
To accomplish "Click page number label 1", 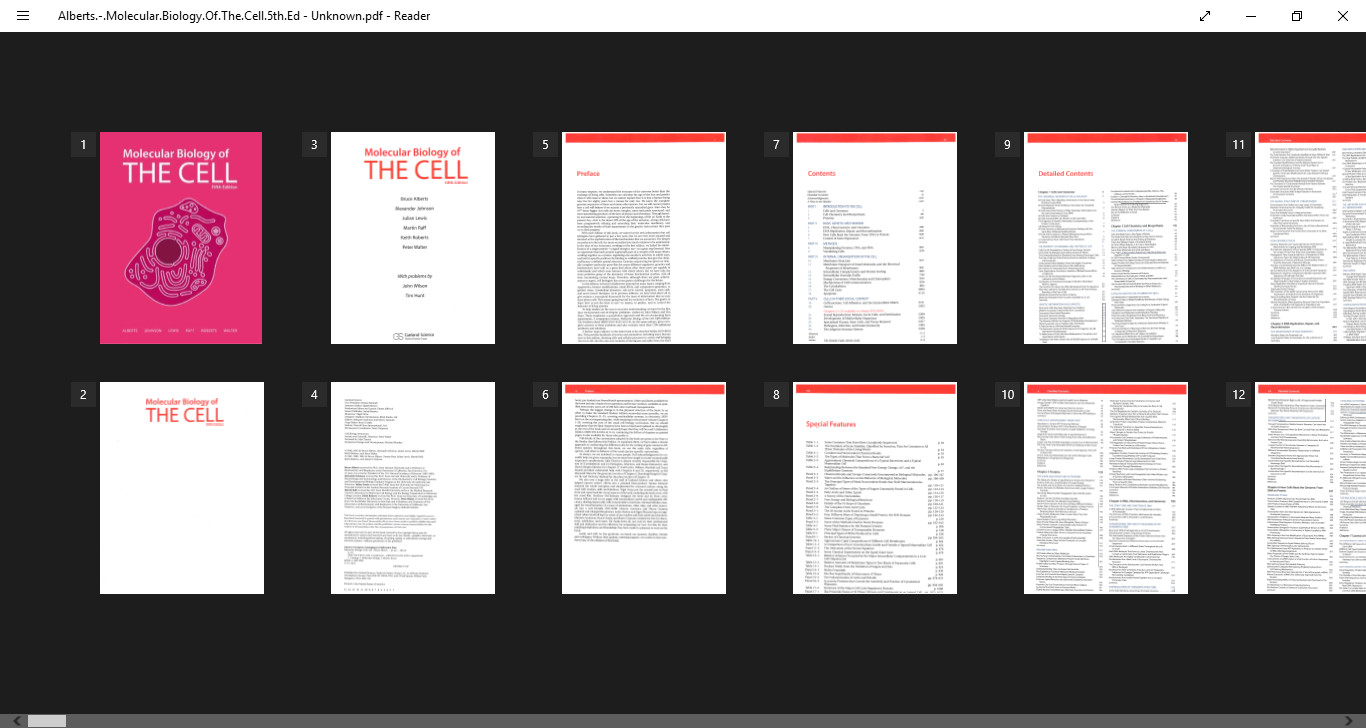I will 83,145.
